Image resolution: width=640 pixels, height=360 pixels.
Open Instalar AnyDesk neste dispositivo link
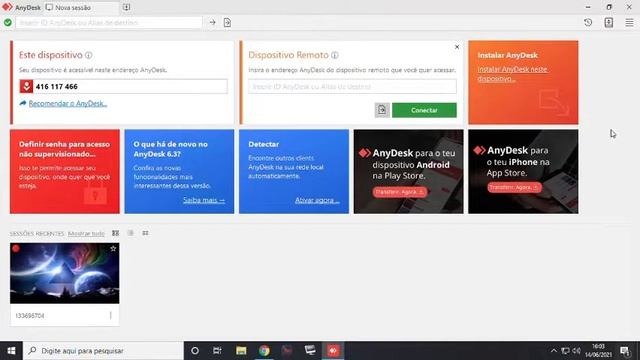[513, 74]
